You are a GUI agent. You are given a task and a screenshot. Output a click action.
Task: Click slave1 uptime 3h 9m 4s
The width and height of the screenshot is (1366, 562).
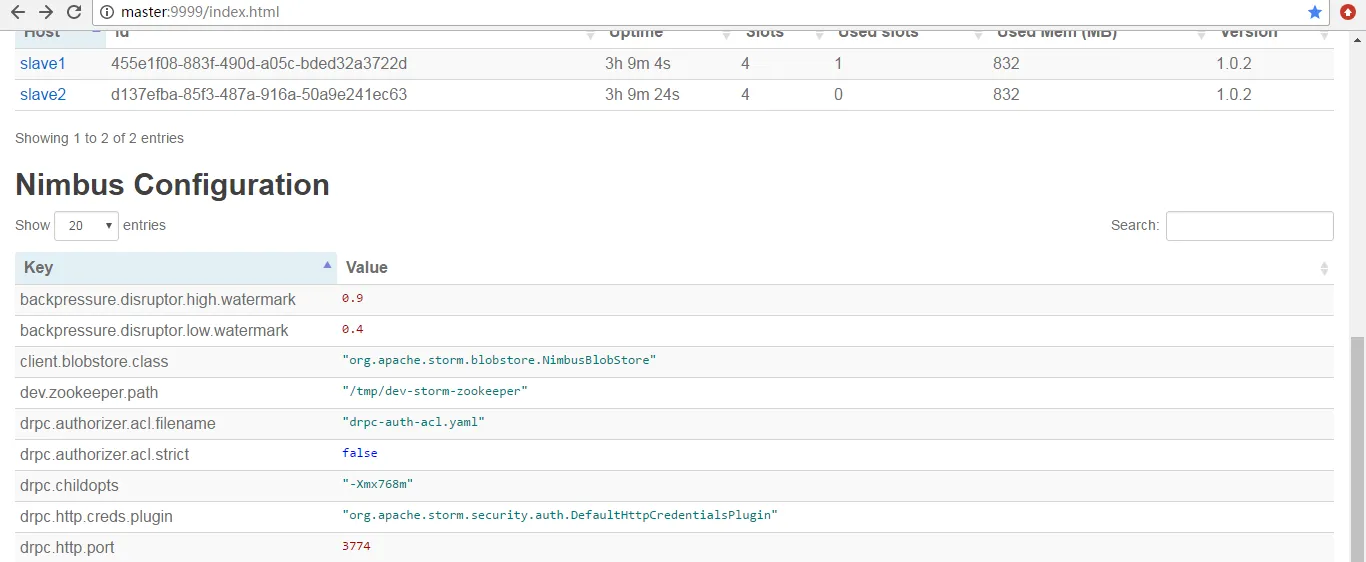638,64
